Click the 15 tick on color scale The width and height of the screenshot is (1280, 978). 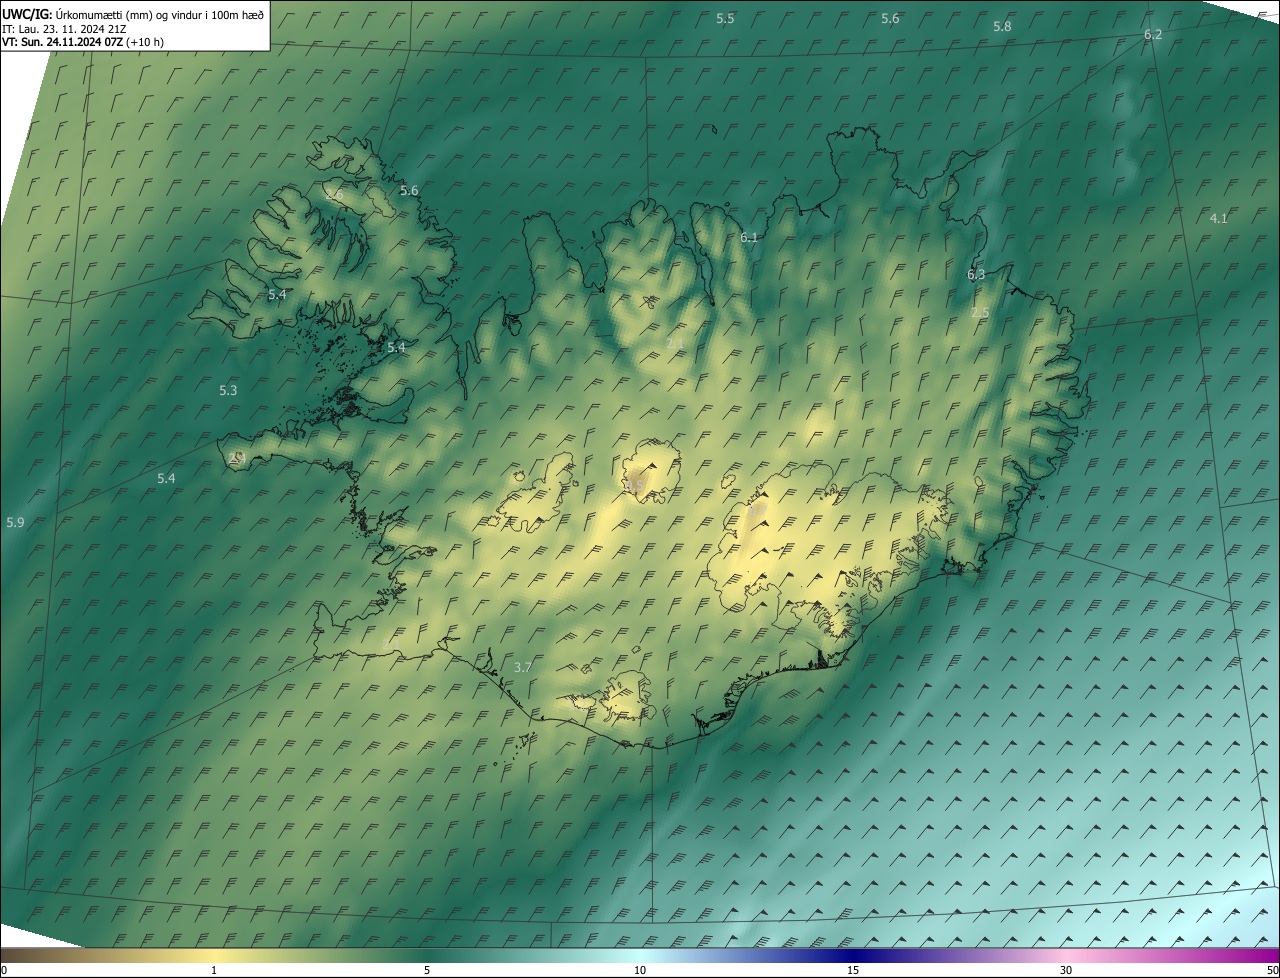click(853, 970)
